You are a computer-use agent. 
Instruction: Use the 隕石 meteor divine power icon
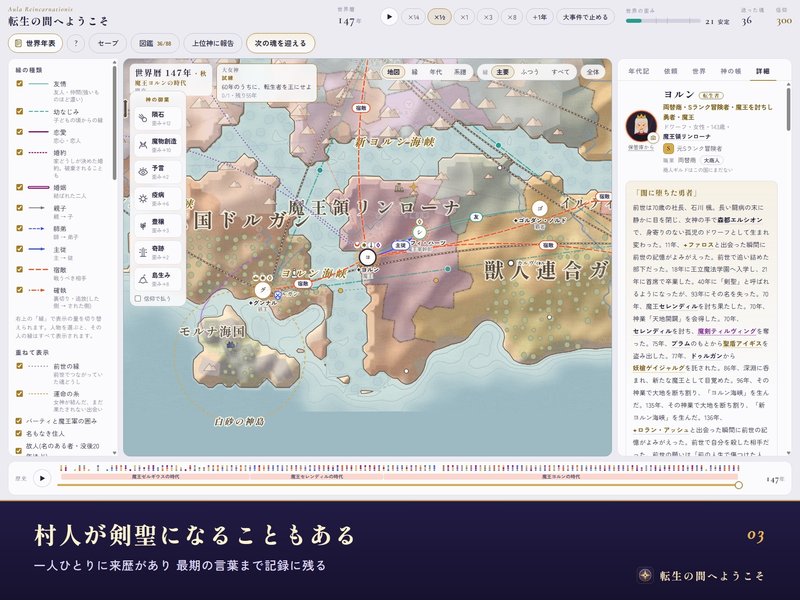tap(143, 118)
